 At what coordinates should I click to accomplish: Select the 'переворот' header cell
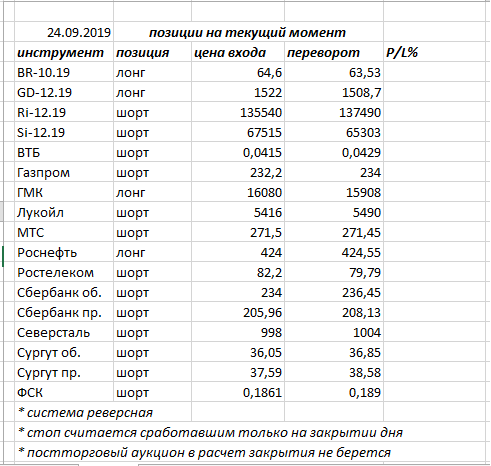coord(334,52)
